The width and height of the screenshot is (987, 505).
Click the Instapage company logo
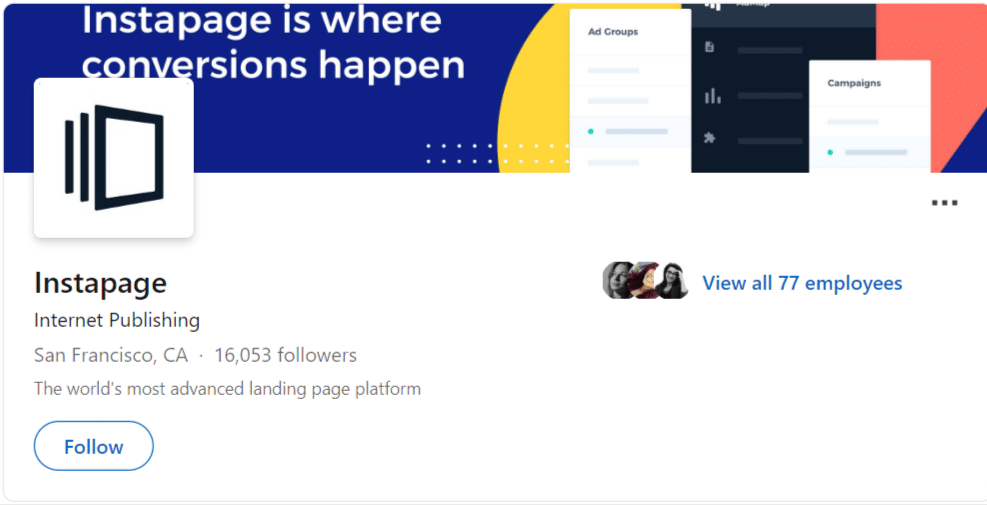(114, 158)
